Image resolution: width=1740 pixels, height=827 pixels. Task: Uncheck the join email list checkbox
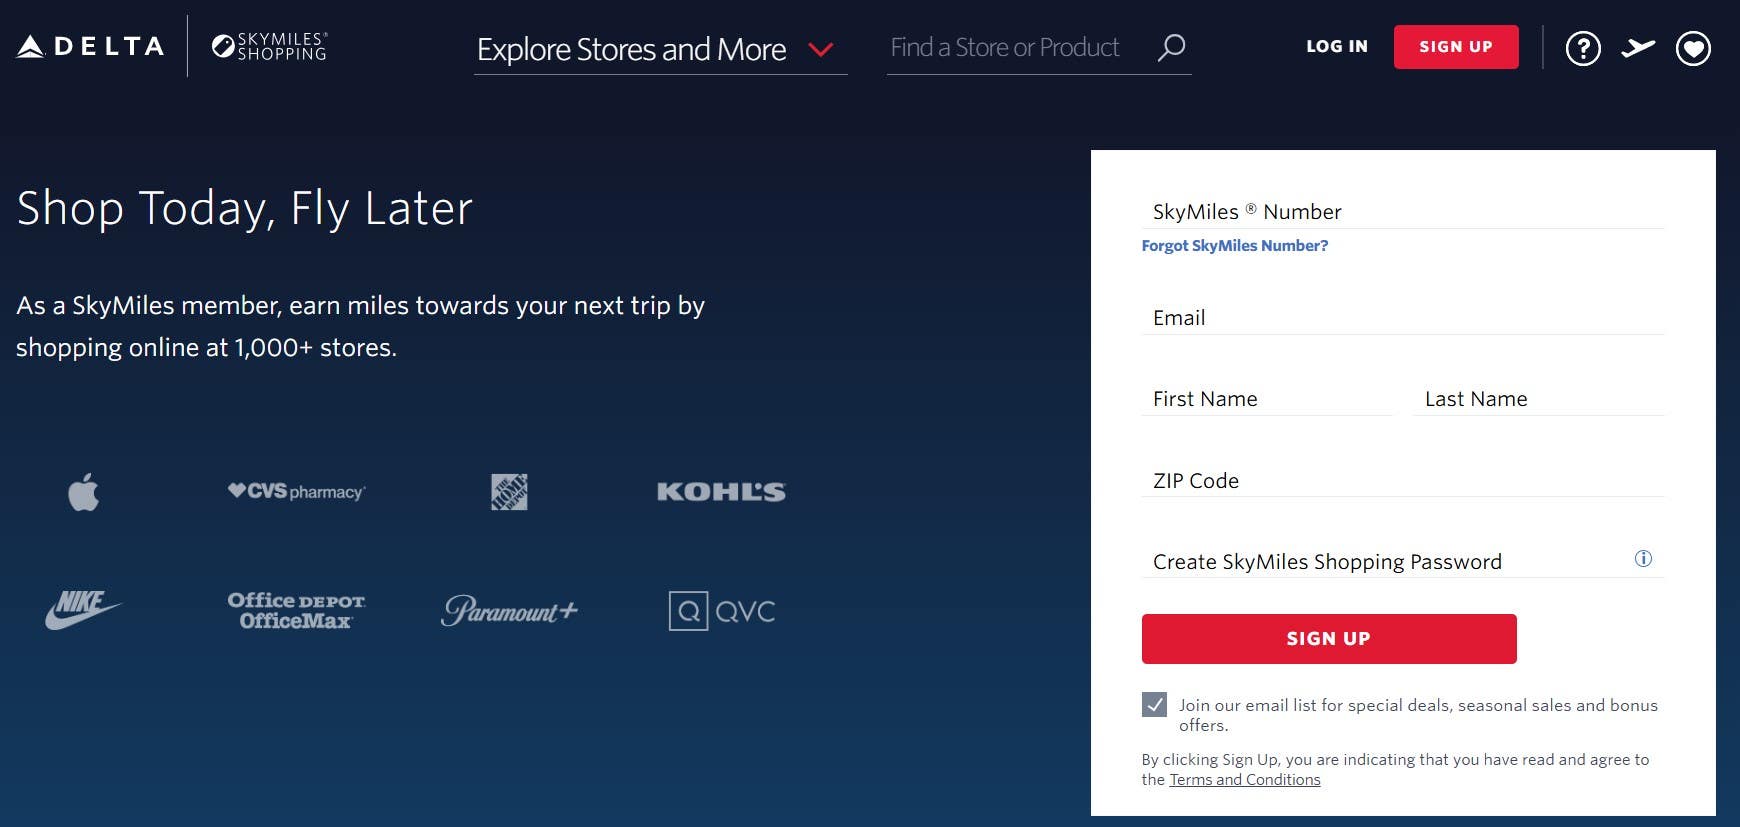point(1154,705)
